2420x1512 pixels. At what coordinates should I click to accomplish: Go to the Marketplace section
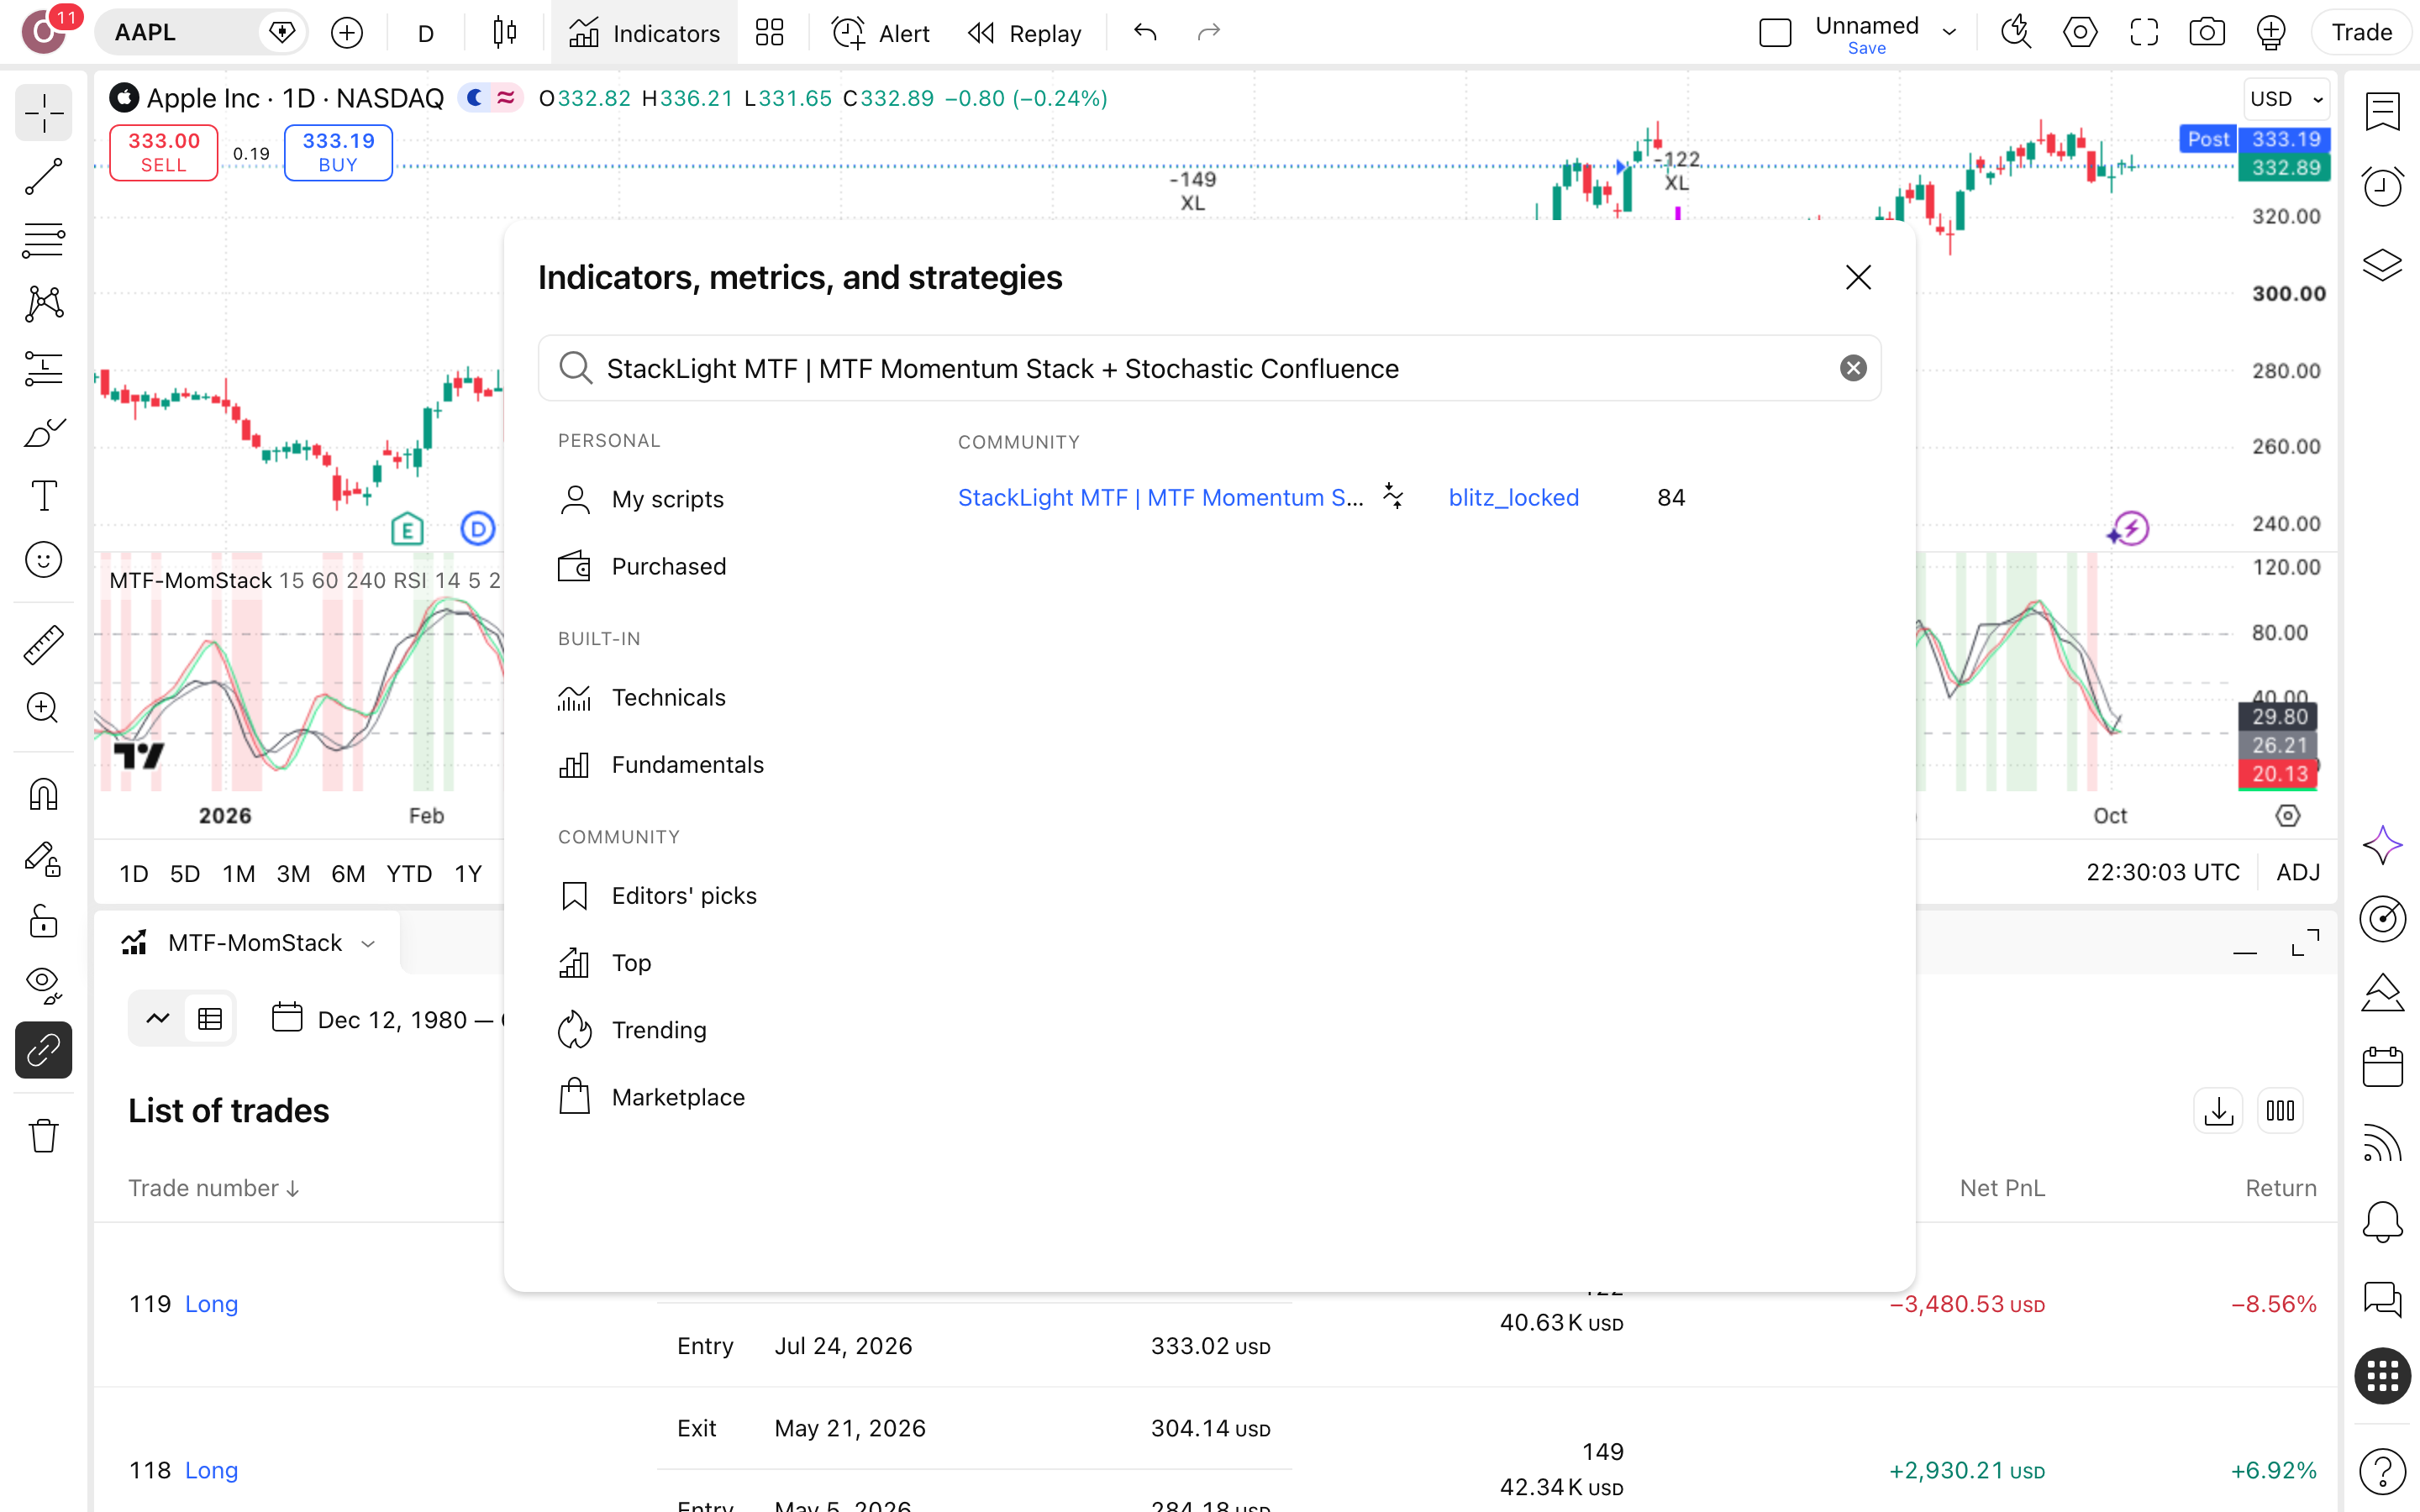pyautogui.click(x=651, y=1098)
